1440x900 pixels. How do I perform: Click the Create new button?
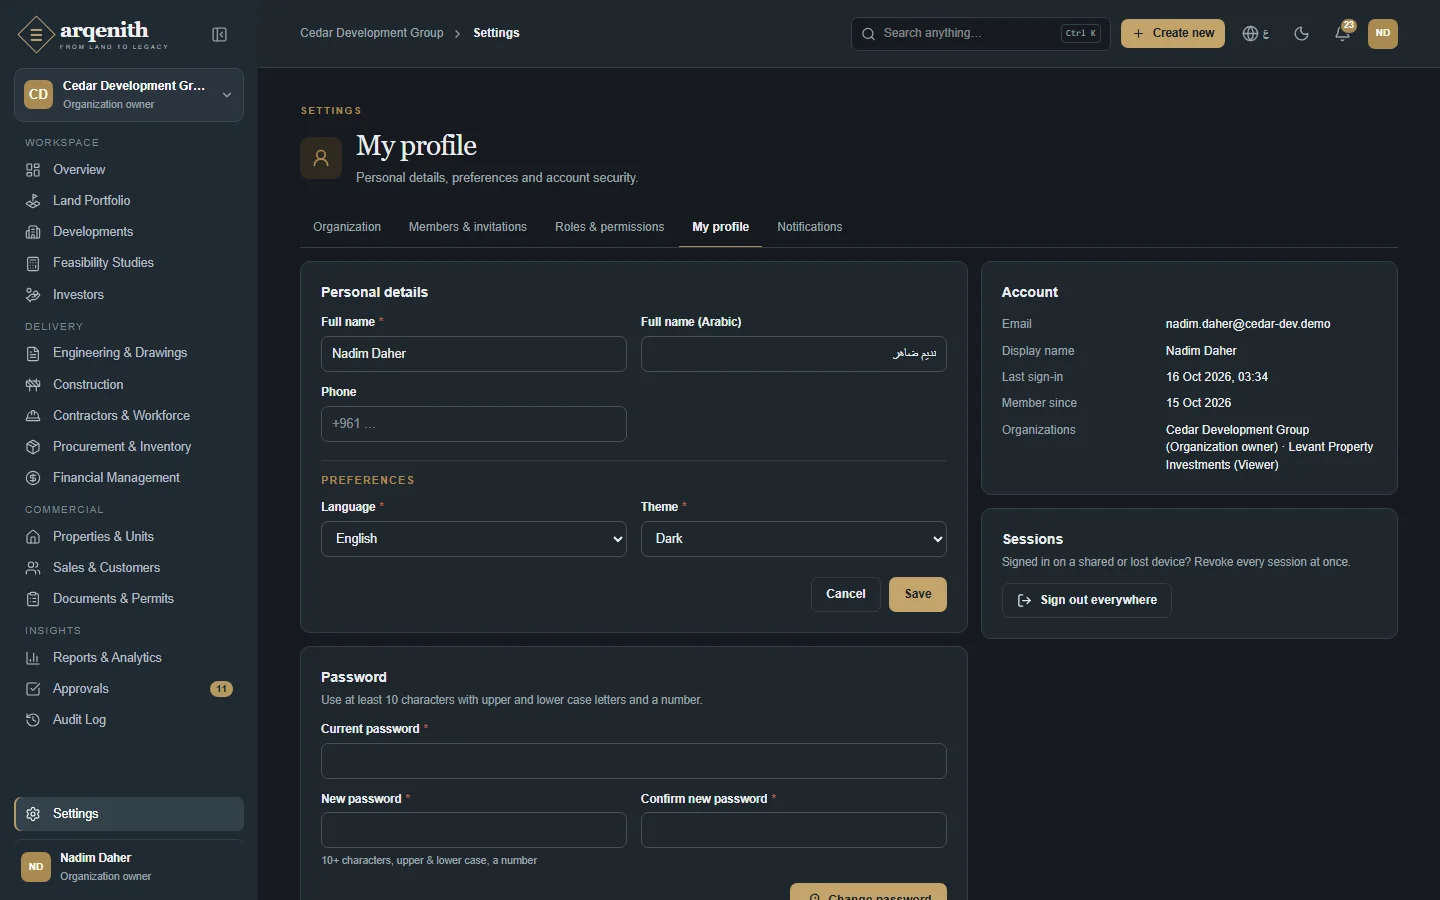pyautogui.click(x=1173, y=34)
